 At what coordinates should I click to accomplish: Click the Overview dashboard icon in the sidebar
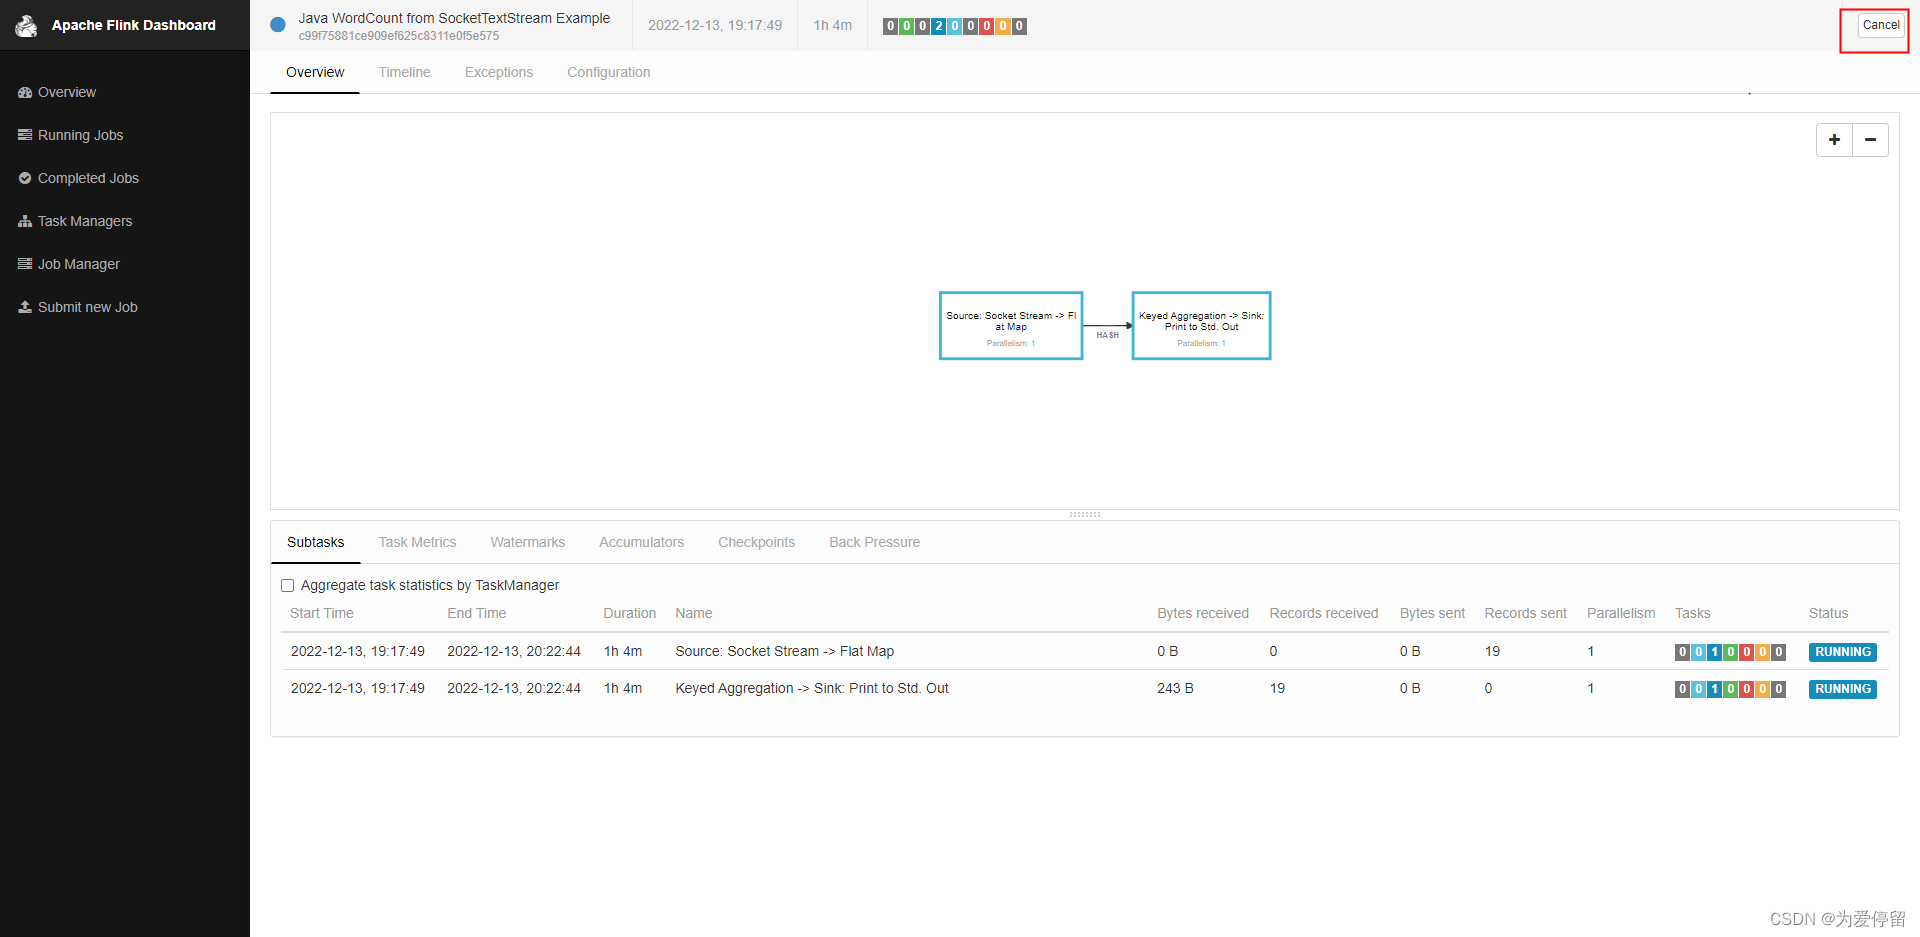(x=25, y=92)
